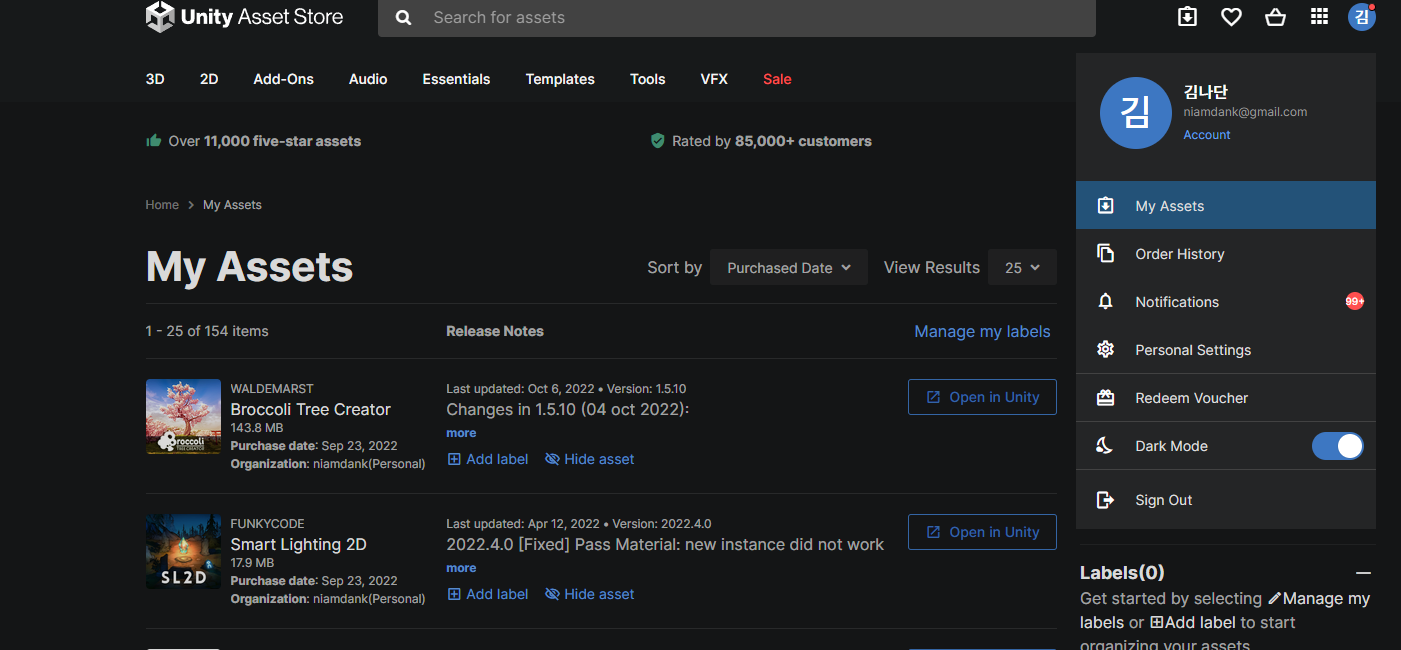Viewport: 1401px width, 650px height.
Task: Open the View Results 25 dropdown
Action: point(1022,267)
